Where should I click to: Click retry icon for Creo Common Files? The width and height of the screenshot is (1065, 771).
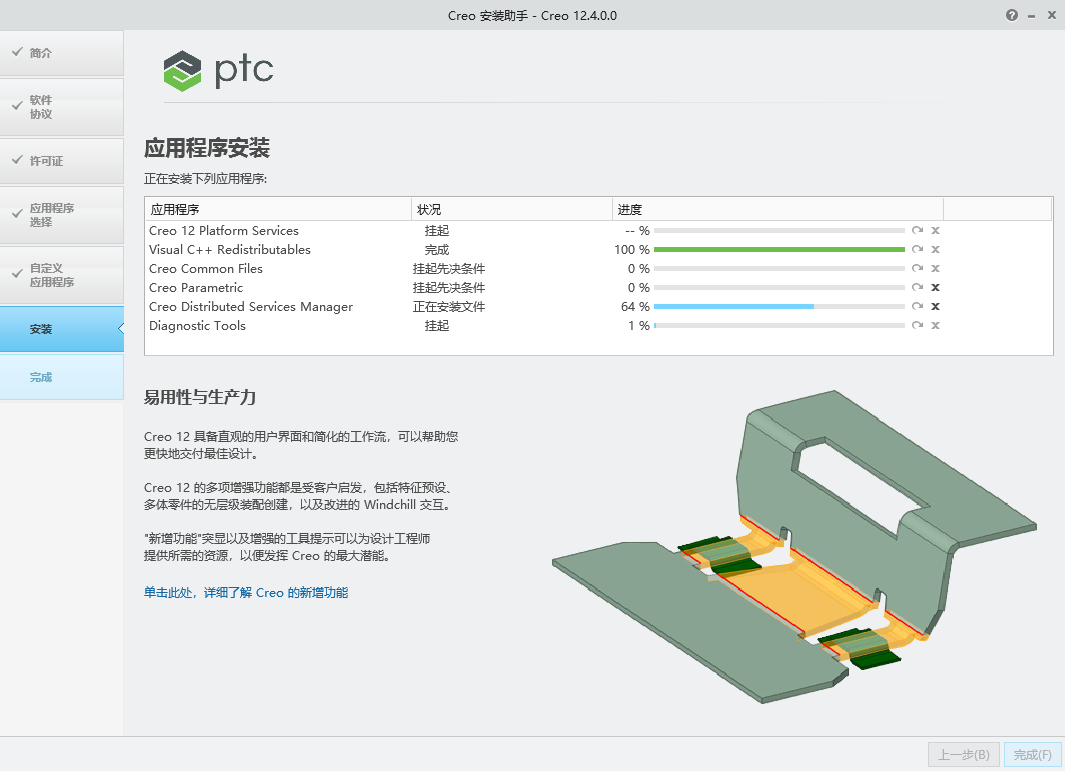[x=917, y=269]
